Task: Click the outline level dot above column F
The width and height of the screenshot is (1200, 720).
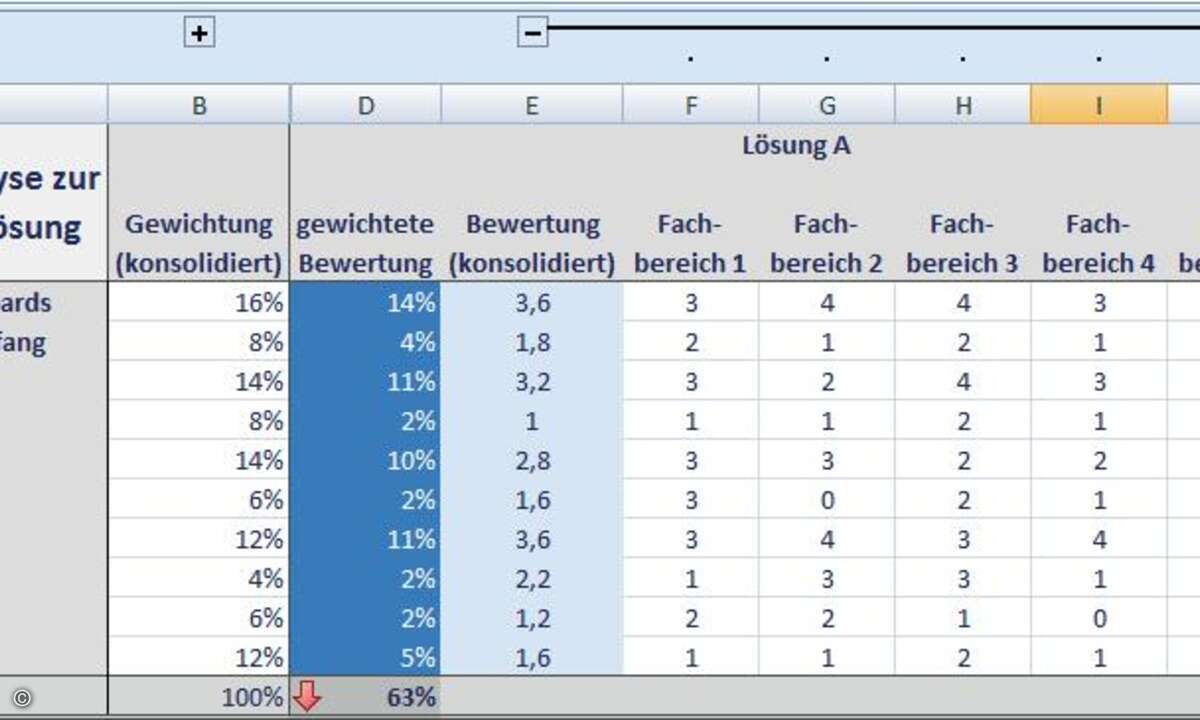Action: pos(691,60)
